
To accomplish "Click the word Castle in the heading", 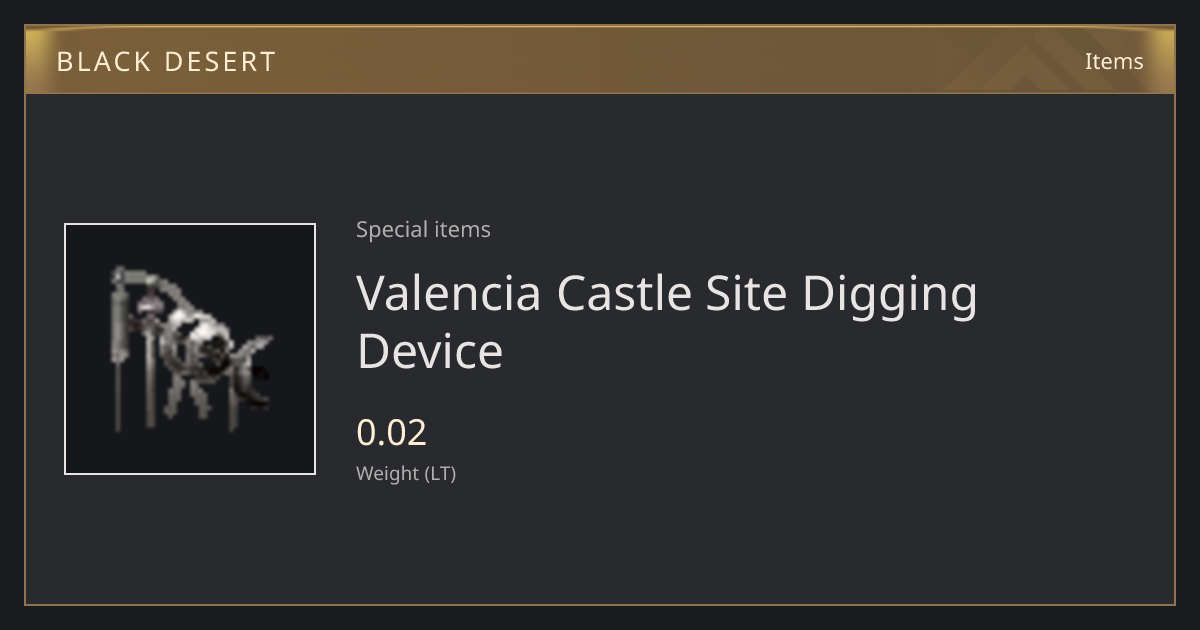I will pos(624,293).
